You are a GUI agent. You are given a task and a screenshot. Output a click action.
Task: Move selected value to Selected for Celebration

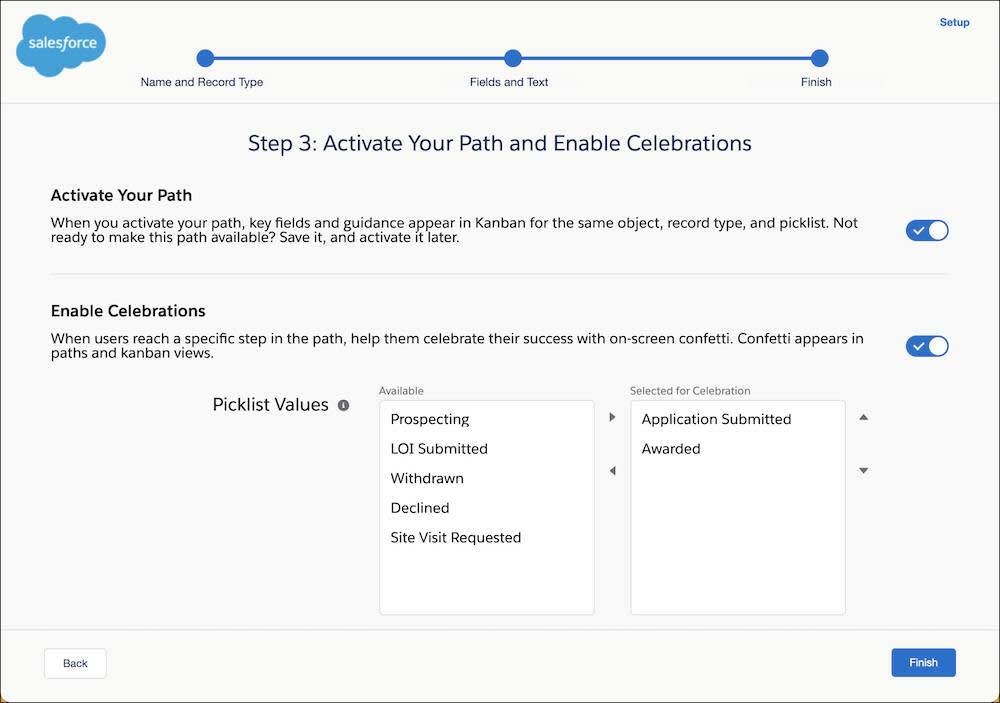click(612, 417)
